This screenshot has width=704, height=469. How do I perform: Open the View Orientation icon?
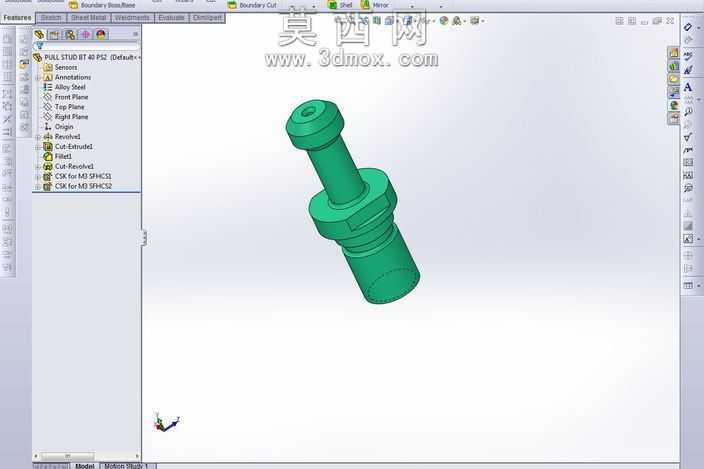tap(389, 21)
